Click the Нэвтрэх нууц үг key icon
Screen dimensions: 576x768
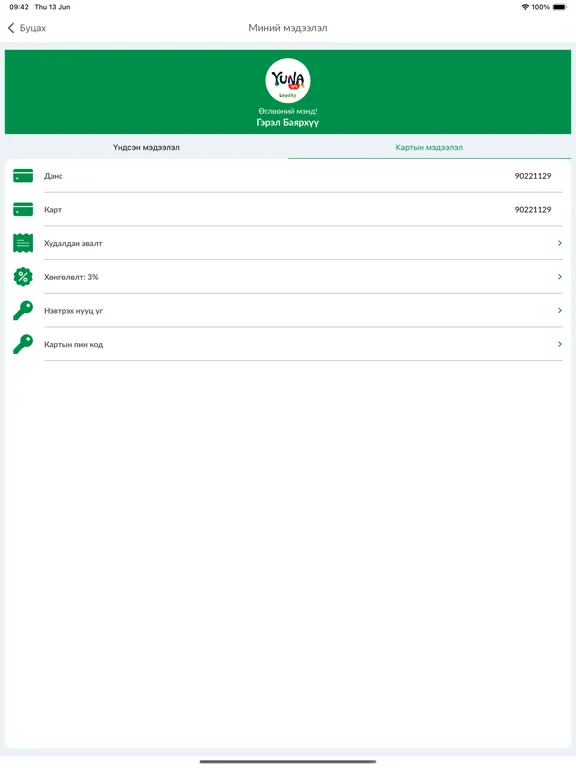(23, 311)
